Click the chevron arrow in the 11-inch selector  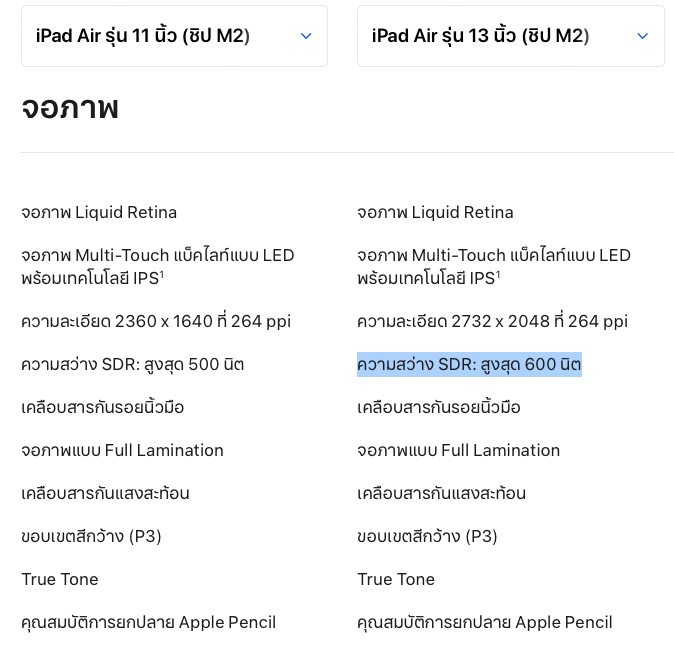306,36
